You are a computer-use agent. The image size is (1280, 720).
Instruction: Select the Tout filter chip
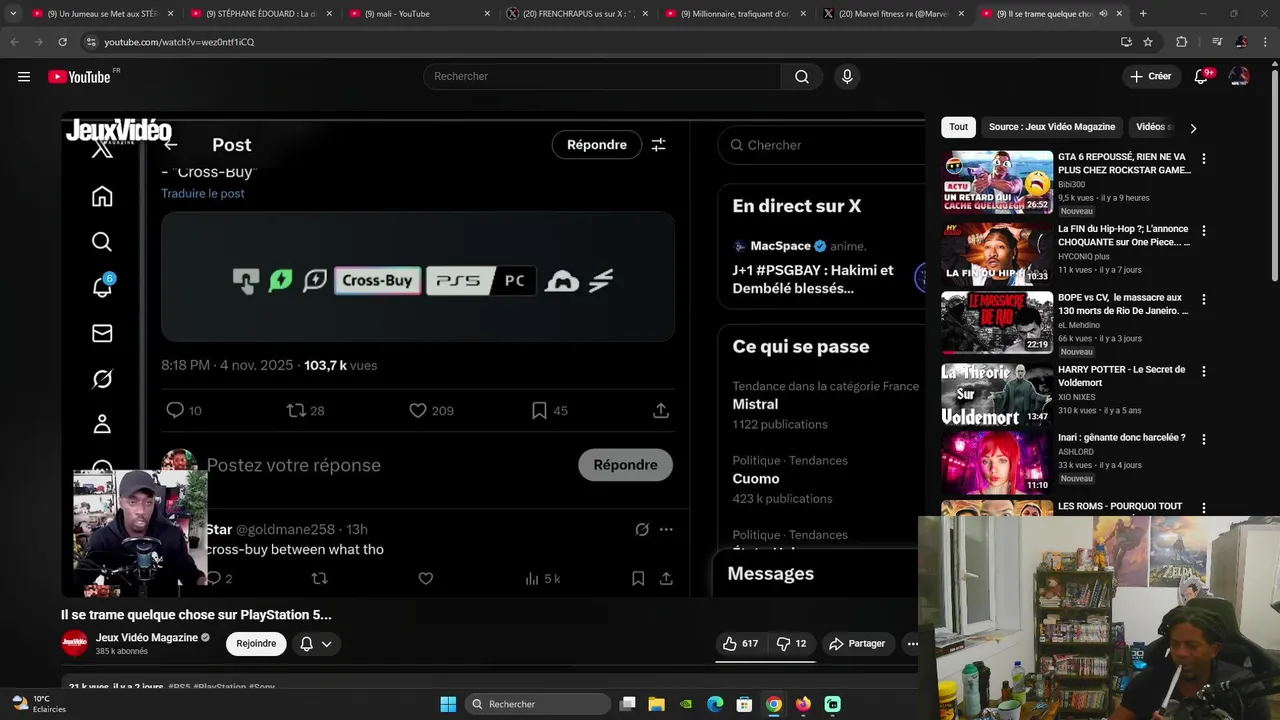(958, 127)
